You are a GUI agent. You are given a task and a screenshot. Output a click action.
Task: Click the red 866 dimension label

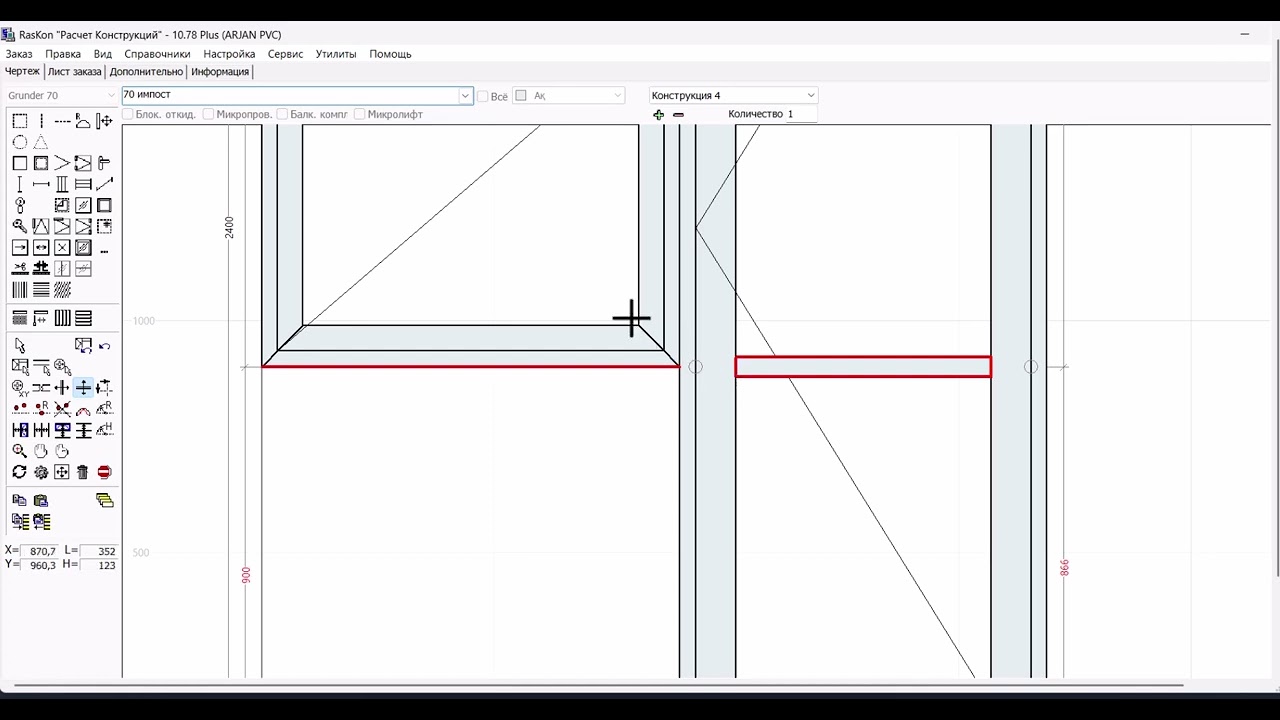[1064, 567]
